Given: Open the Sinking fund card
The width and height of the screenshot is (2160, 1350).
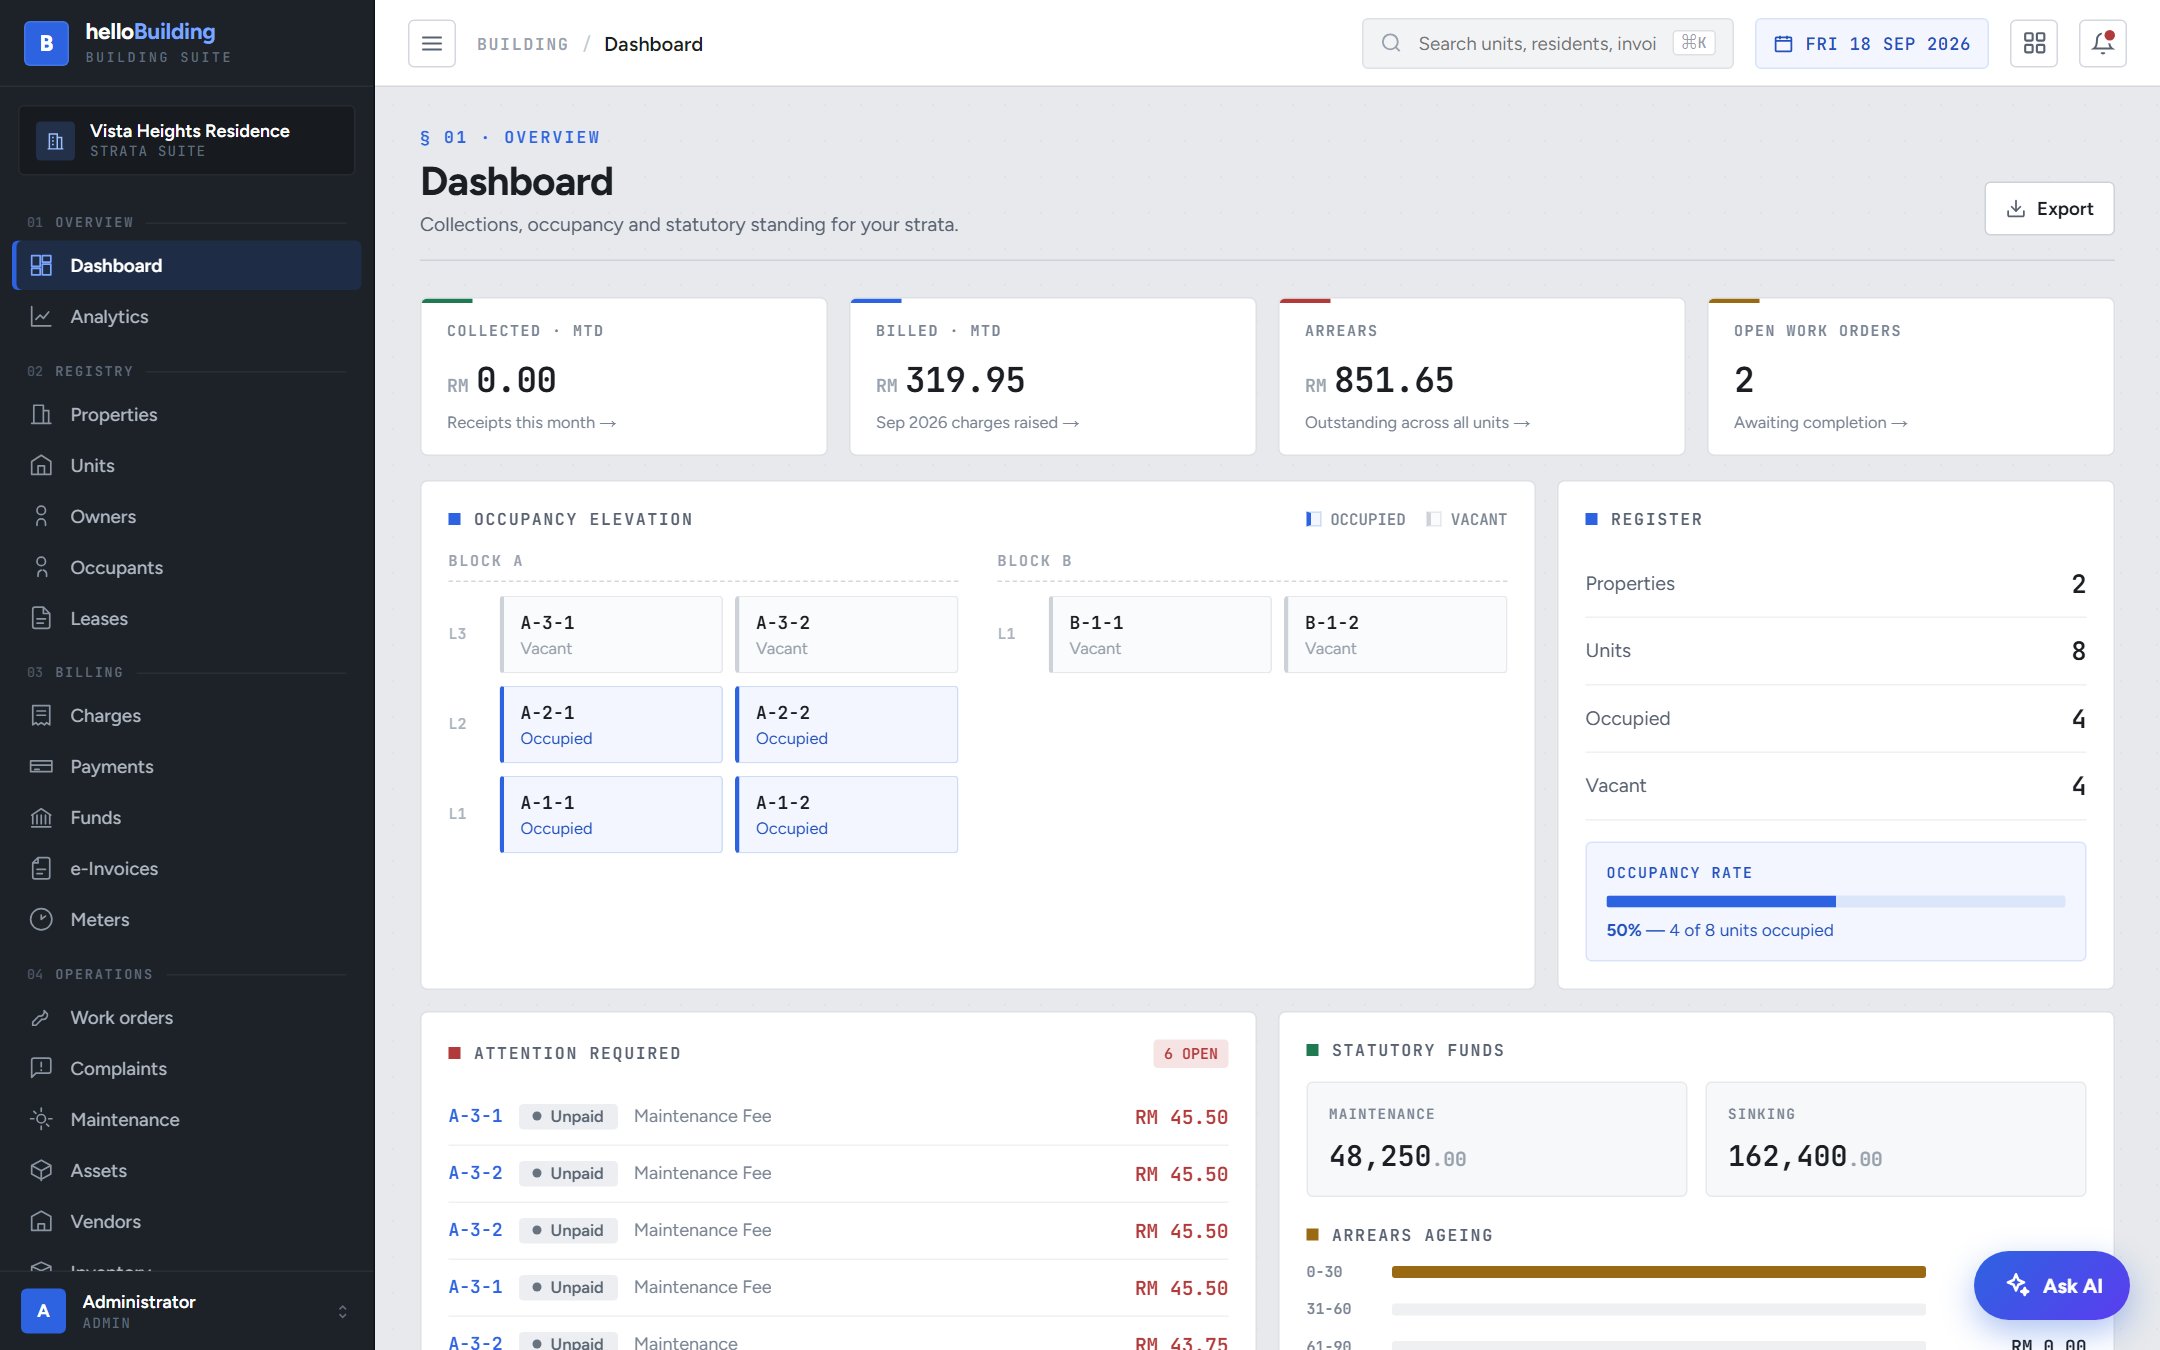Looking at the screenshot, I should 1895,1139.
